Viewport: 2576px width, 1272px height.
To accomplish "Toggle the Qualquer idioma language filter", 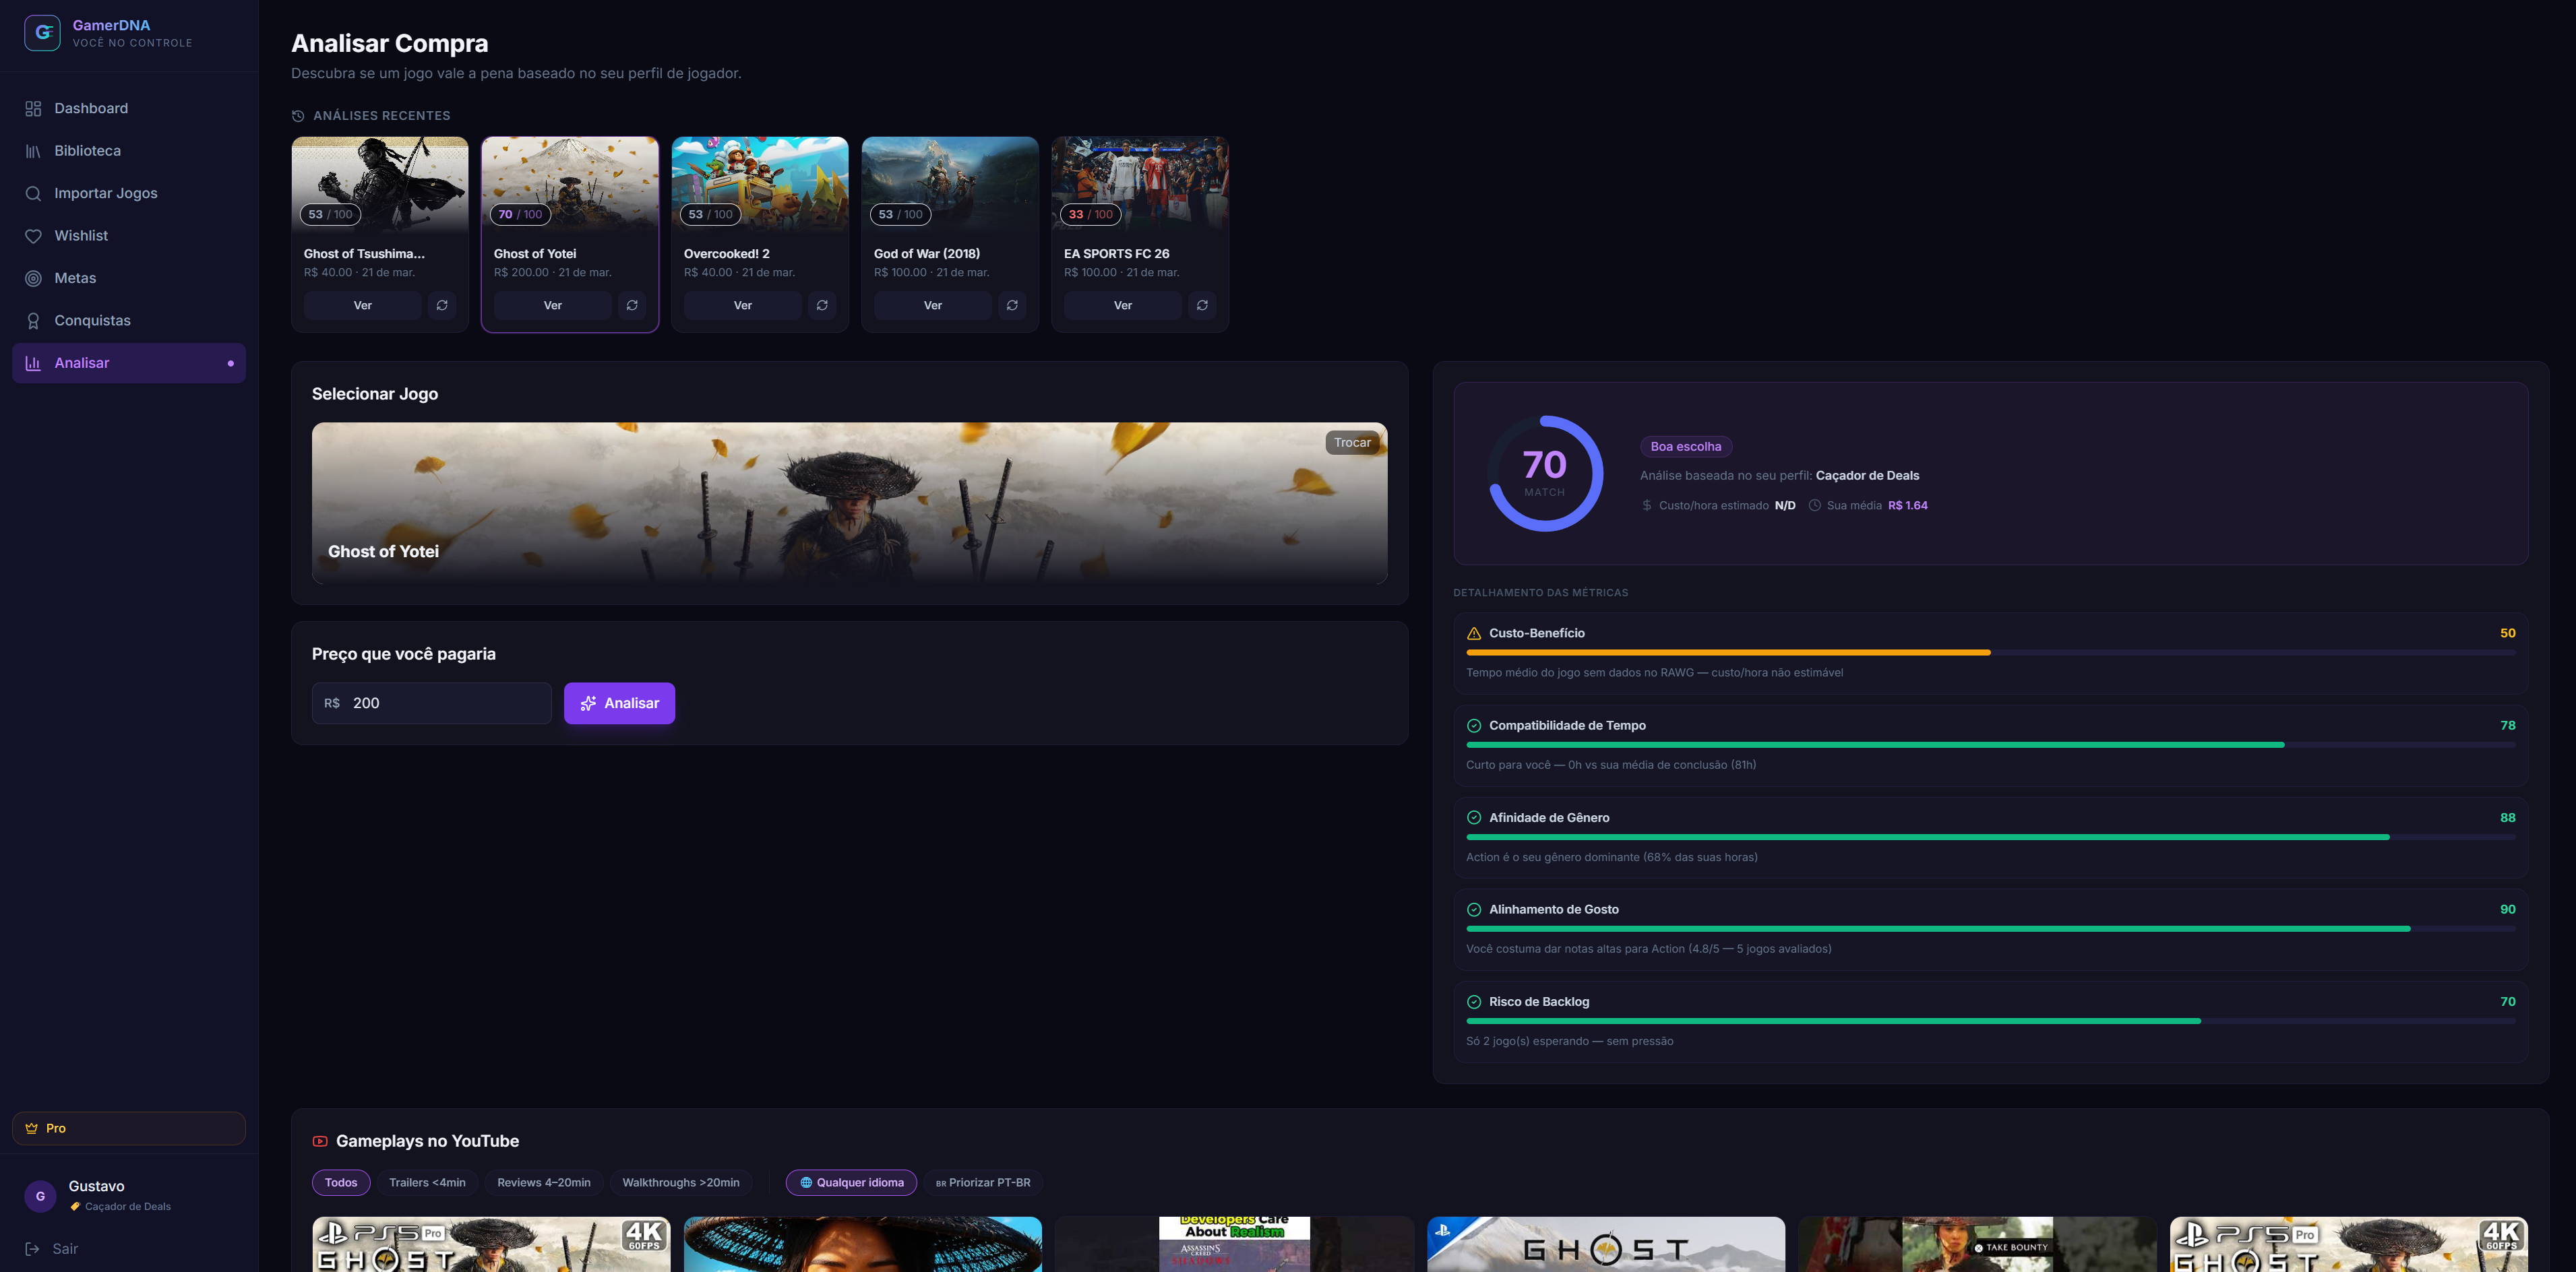I will [851, 1182].
